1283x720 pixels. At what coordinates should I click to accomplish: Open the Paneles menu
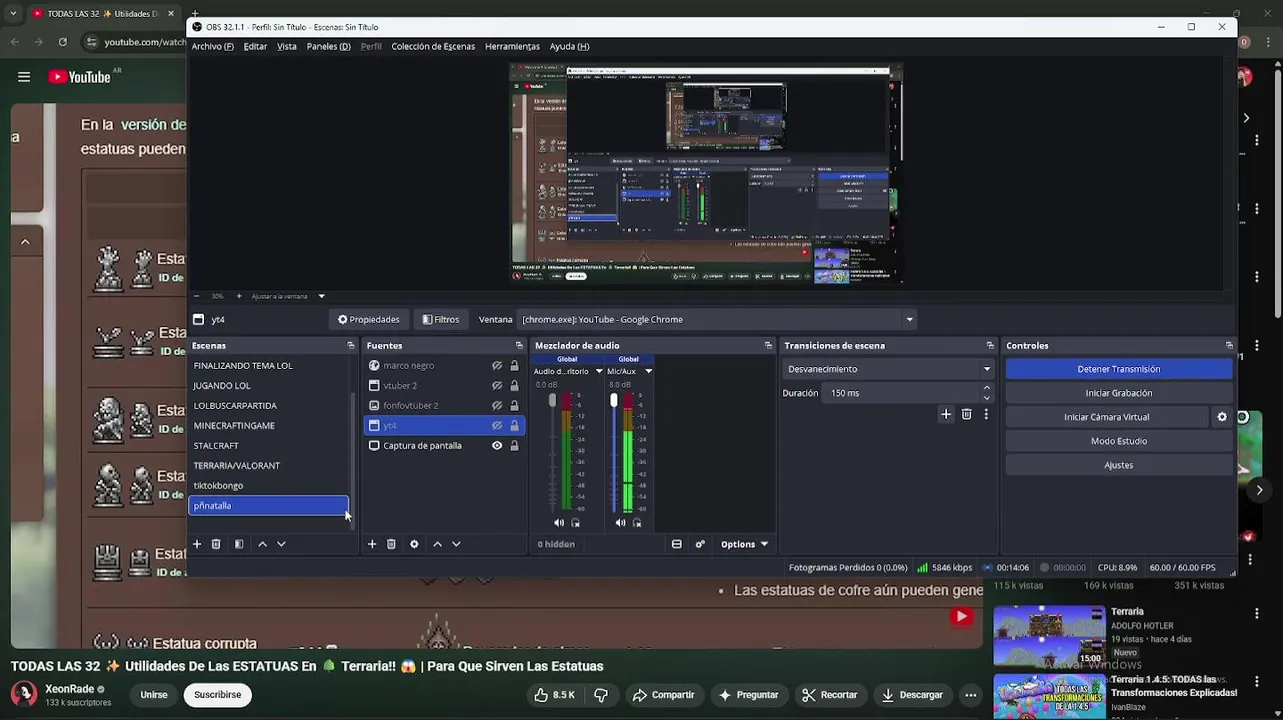point(328,46)
